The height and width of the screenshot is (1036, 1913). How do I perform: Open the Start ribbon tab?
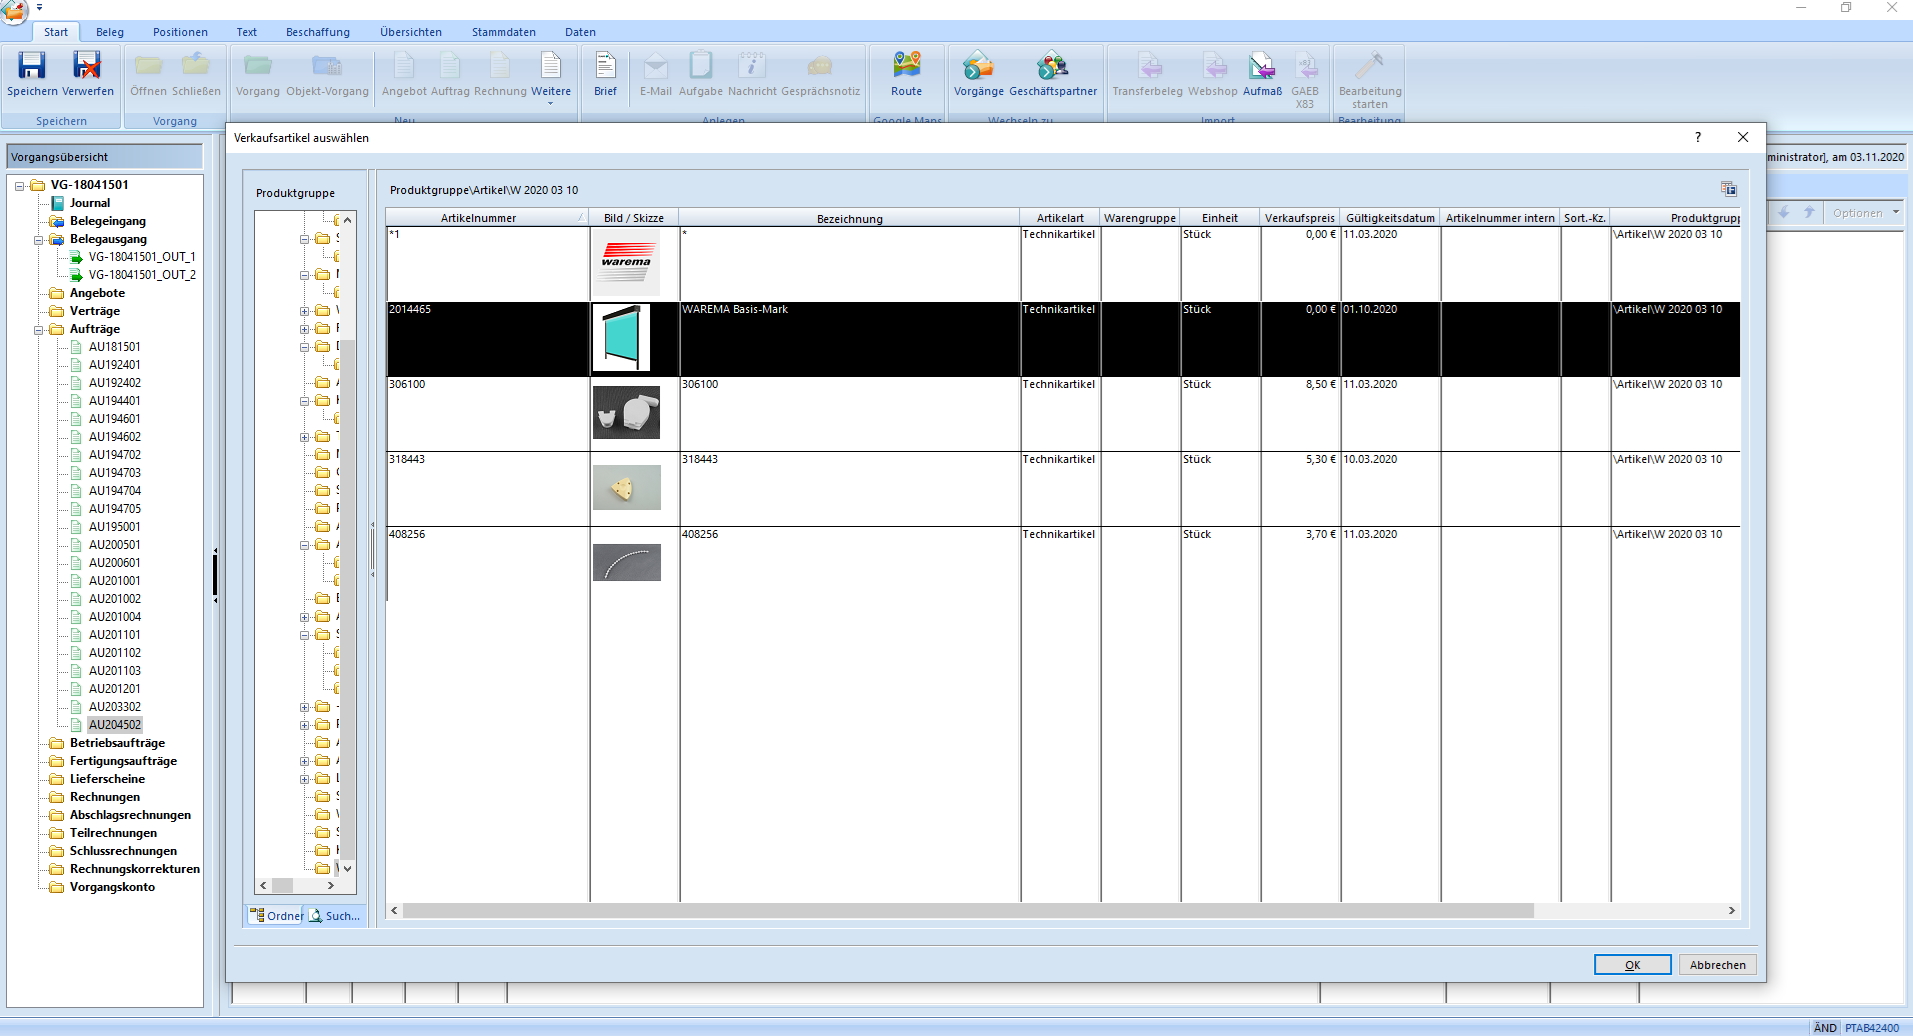[x=56, y=32]
